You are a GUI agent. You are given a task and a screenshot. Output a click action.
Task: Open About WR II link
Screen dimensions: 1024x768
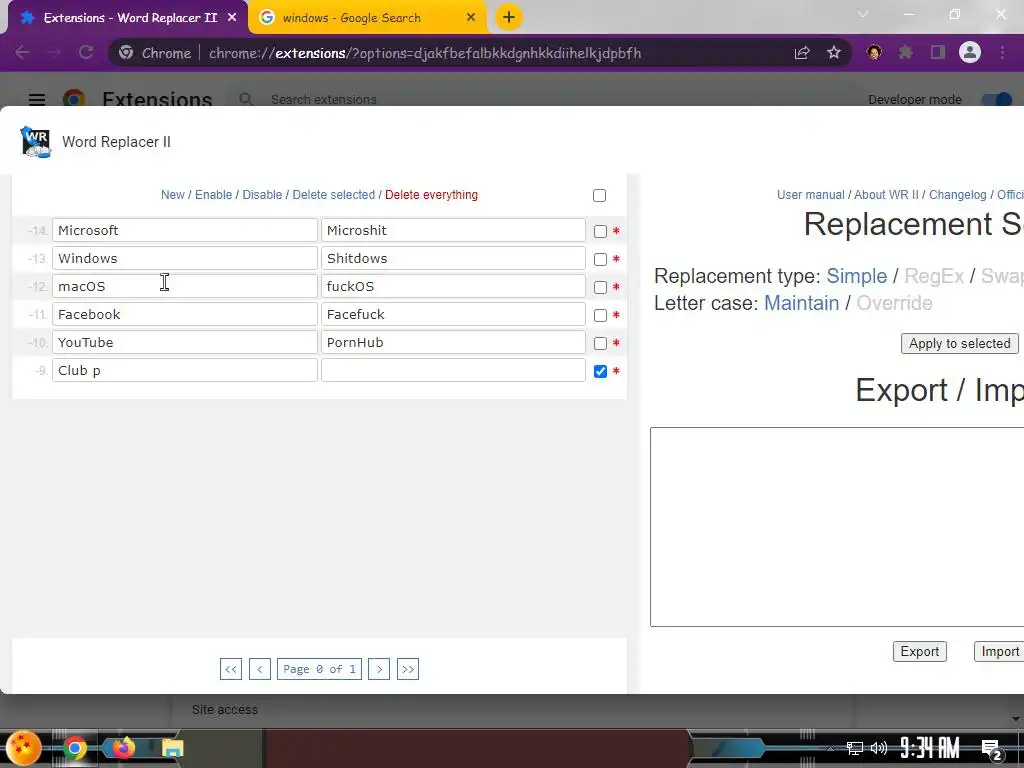pos(886,195)
